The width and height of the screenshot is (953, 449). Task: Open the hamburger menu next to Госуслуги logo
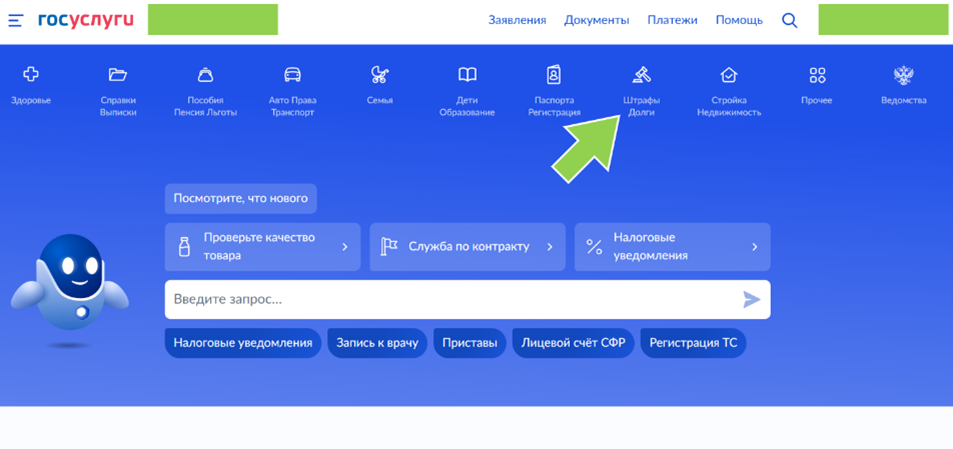[x=16, y=20]
